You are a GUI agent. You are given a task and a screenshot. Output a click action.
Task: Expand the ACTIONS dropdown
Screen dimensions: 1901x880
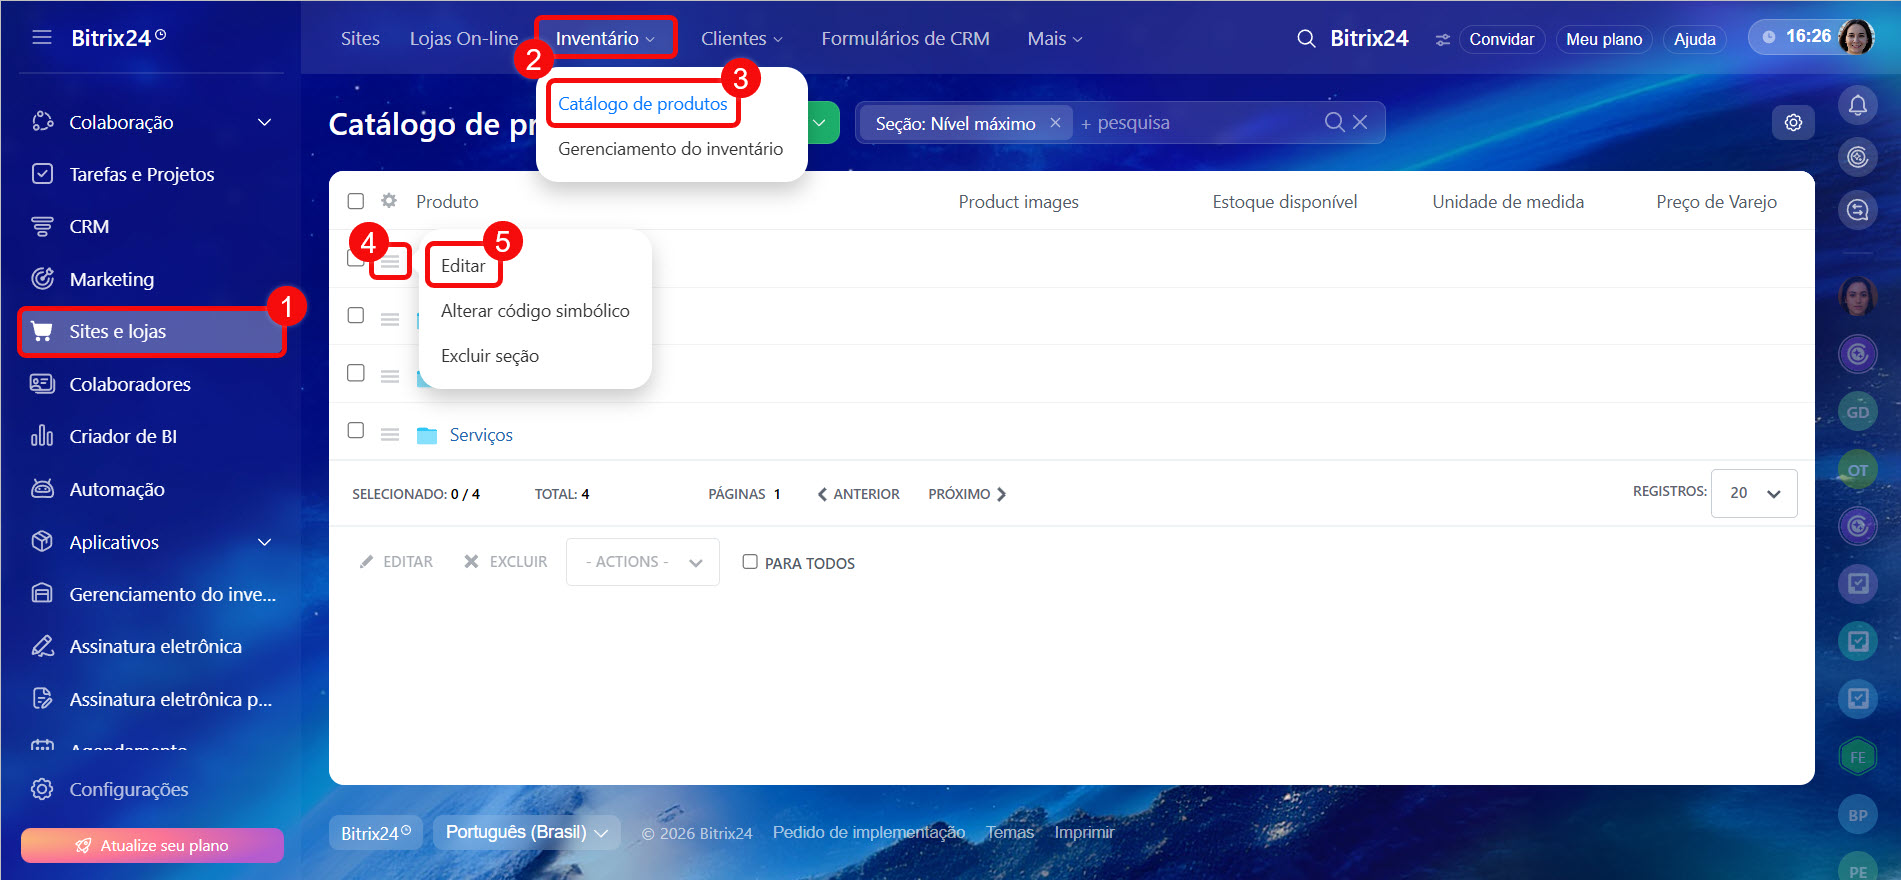tap(642, 562)
